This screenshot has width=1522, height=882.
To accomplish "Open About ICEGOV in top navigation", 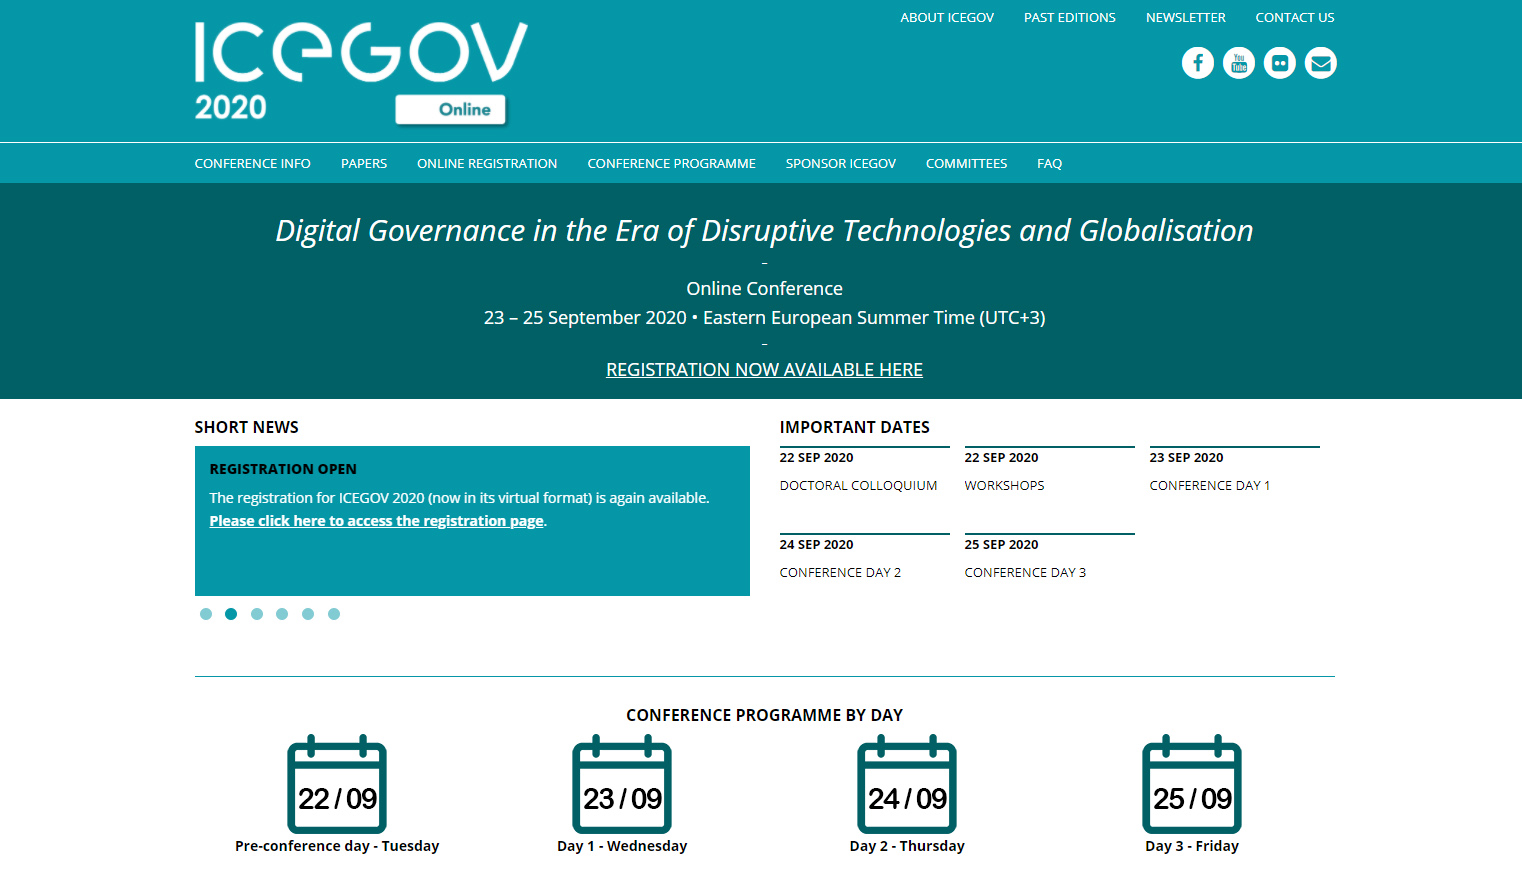I will (x=947, y=18).
